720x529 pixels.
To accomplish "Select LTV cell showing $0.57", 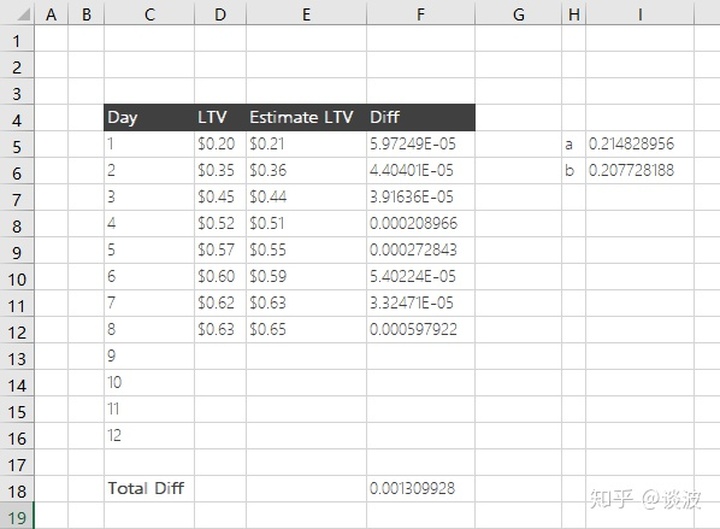I will coord(220,250).
